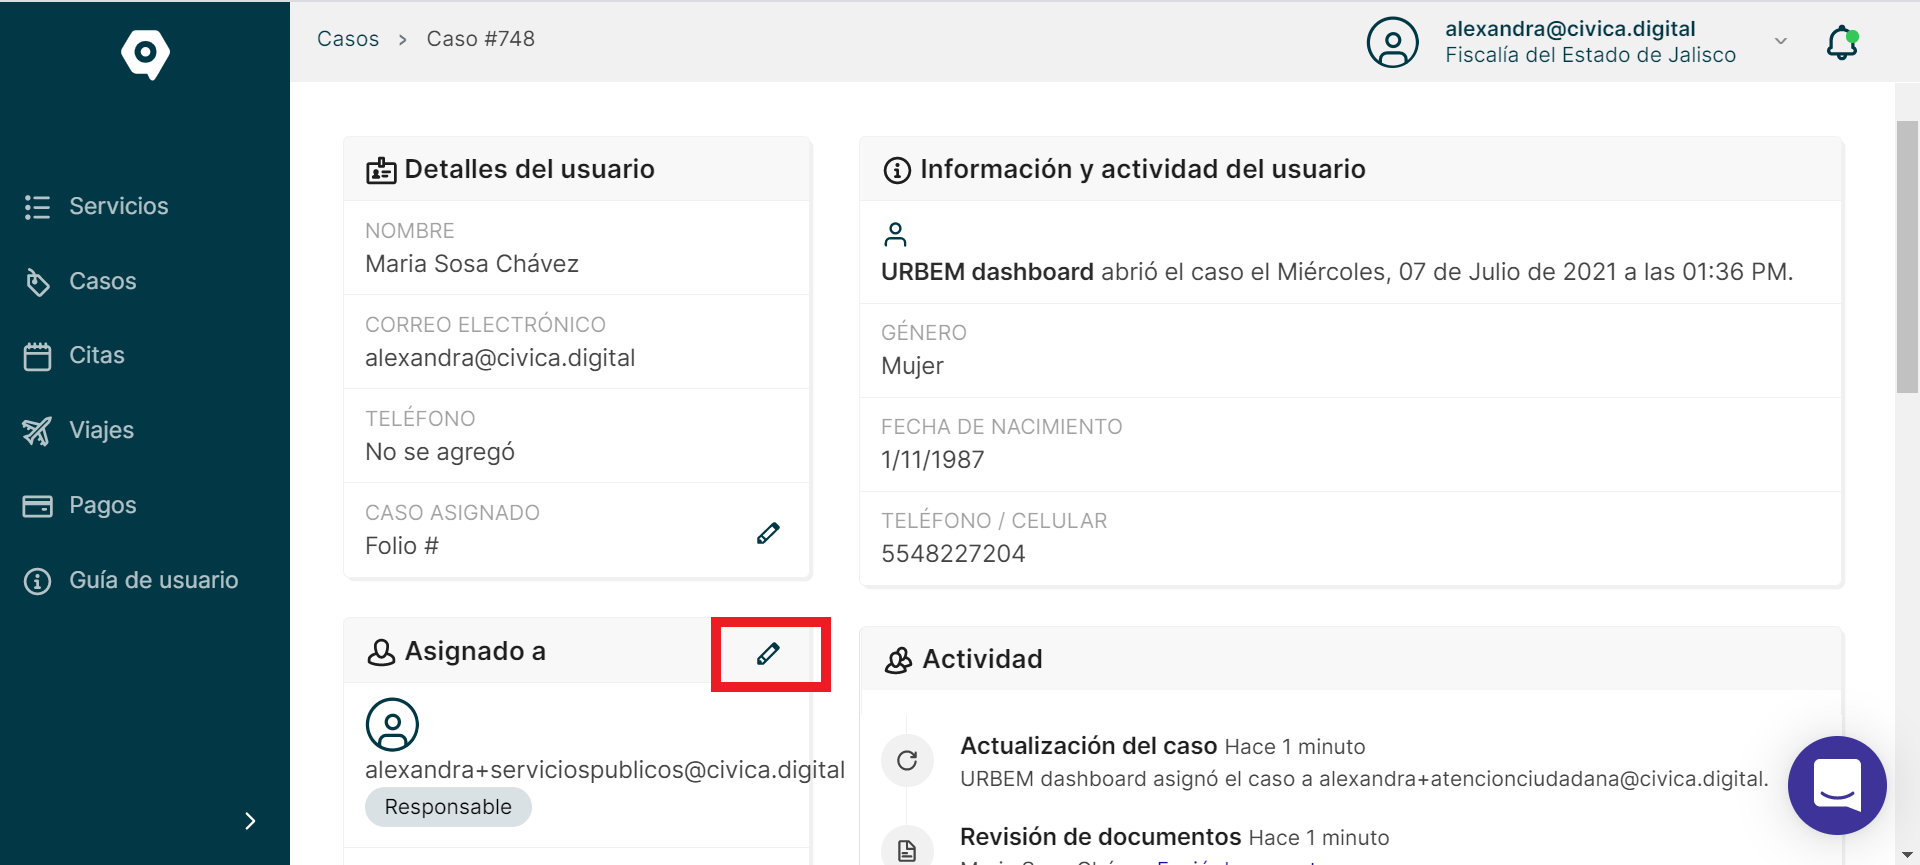
Task: Click the Responsable badge
Action: pos(448,807)
